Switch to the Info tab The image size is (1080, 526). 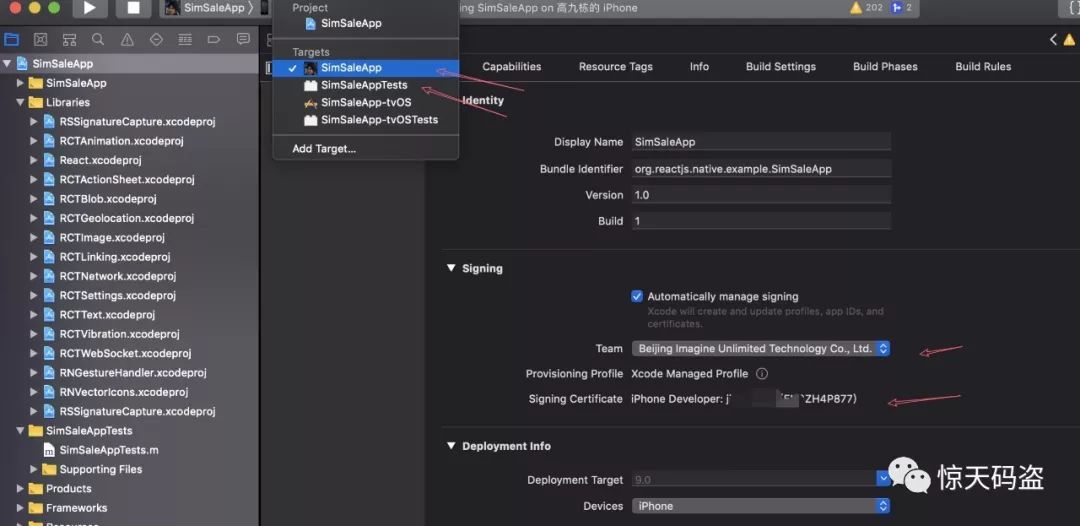699,67
